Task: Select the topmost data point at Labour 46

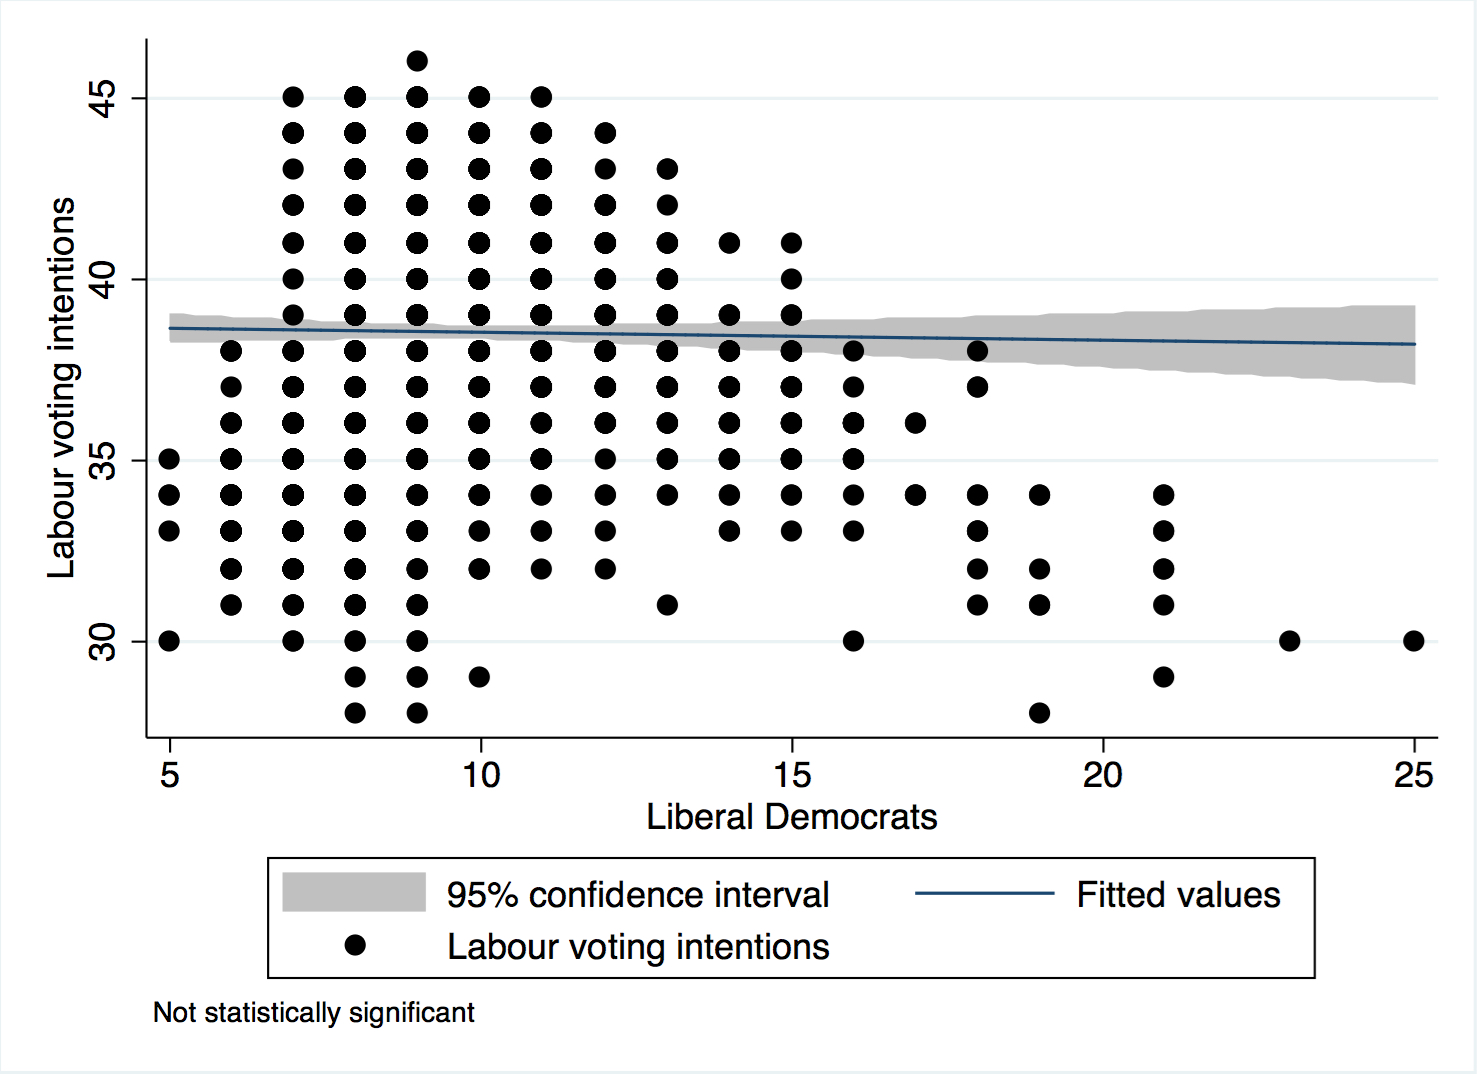Action: 417,61
